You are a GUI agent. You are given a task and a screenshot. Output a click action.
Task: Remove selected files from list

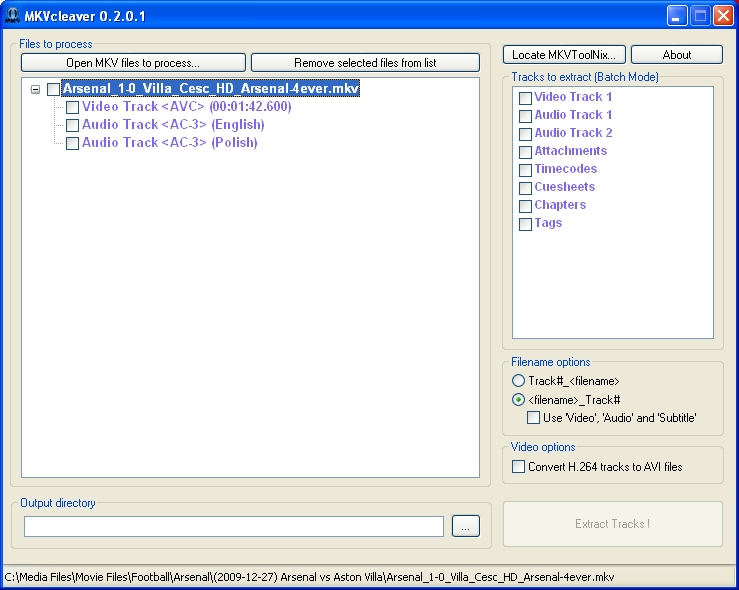tap(365, 62)
